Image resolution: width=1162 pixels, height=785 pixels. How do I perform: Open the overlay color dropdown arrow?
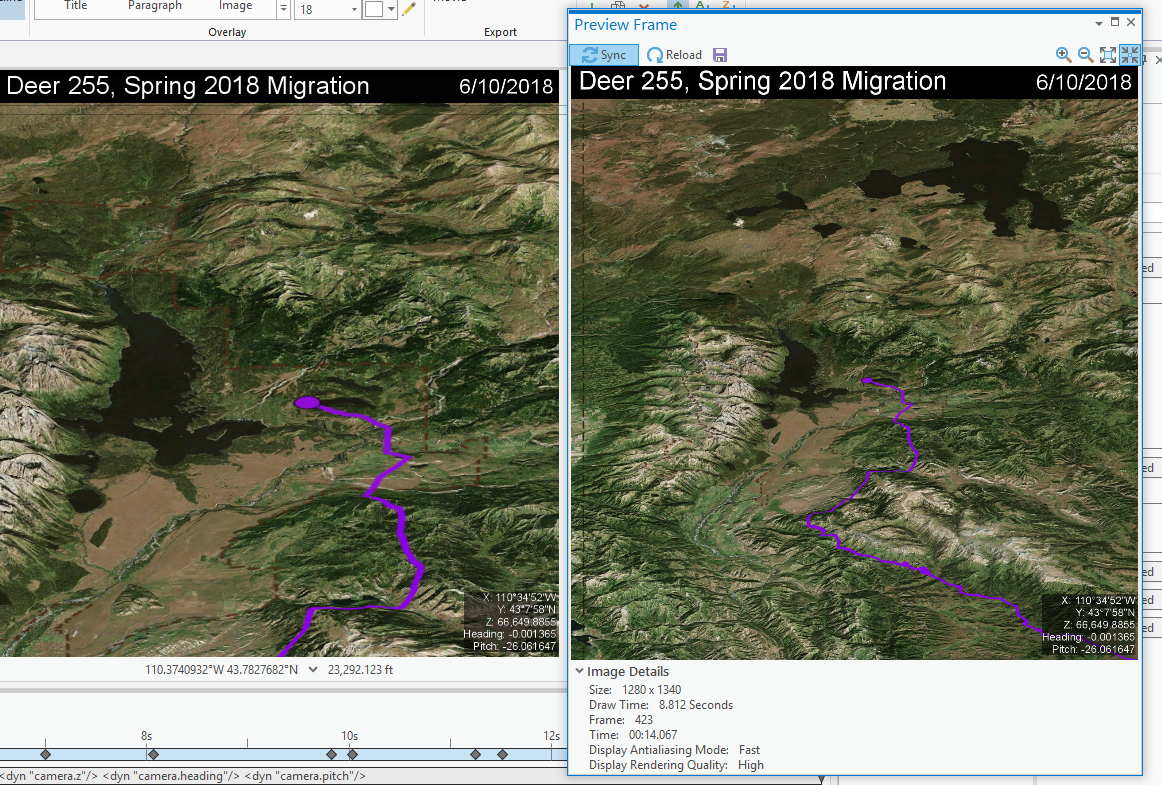pyautogui.click(x=391, y=9)
